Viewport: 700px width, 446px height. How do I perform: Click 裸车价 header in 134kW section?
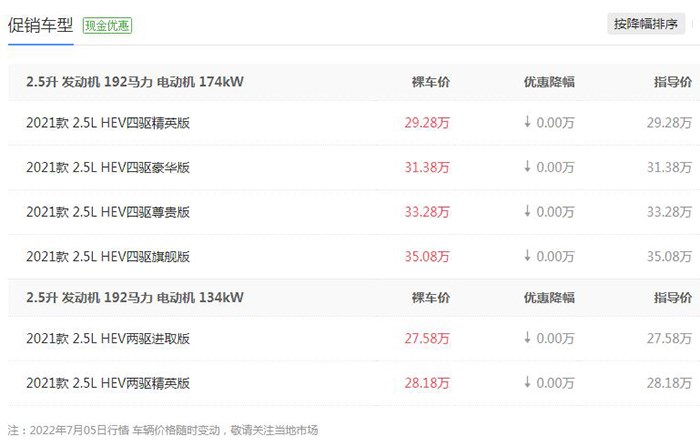(431, 298)
